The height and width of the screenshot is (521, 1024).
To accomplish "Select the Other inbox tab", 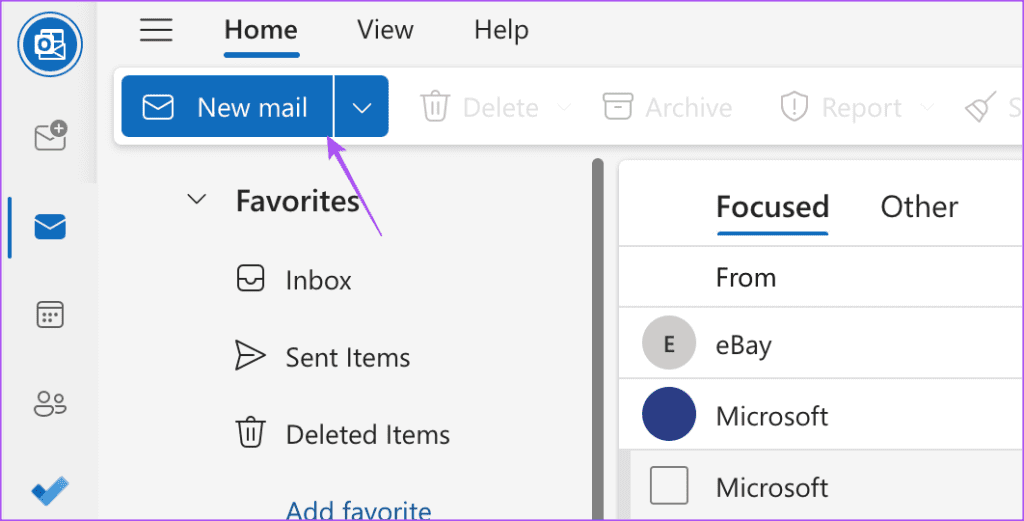I will (x=920, y=207).
